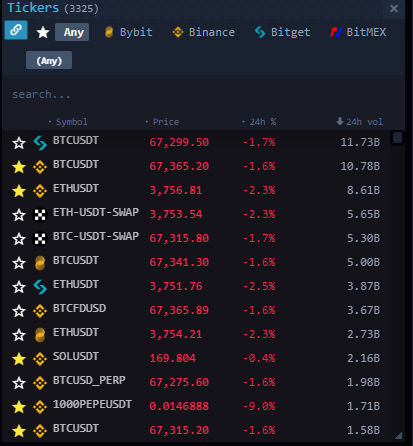Open BTCUSD_PERP symbol
The width and height of the screenshot is (413, 446).
[89, 380]
